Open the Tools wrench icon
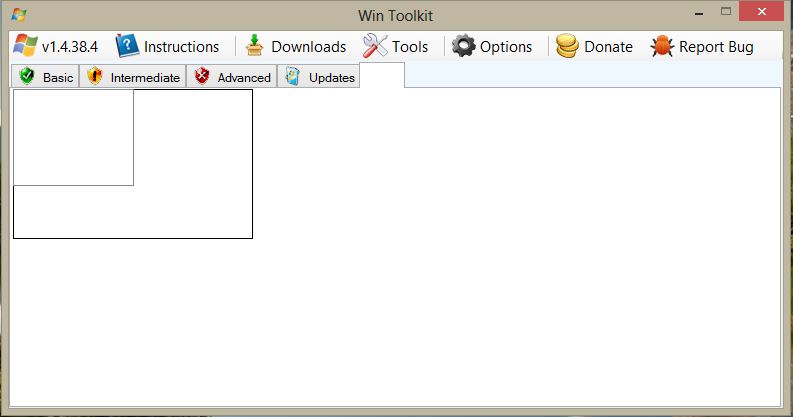793x417 pixels. (x=375, y=45)
